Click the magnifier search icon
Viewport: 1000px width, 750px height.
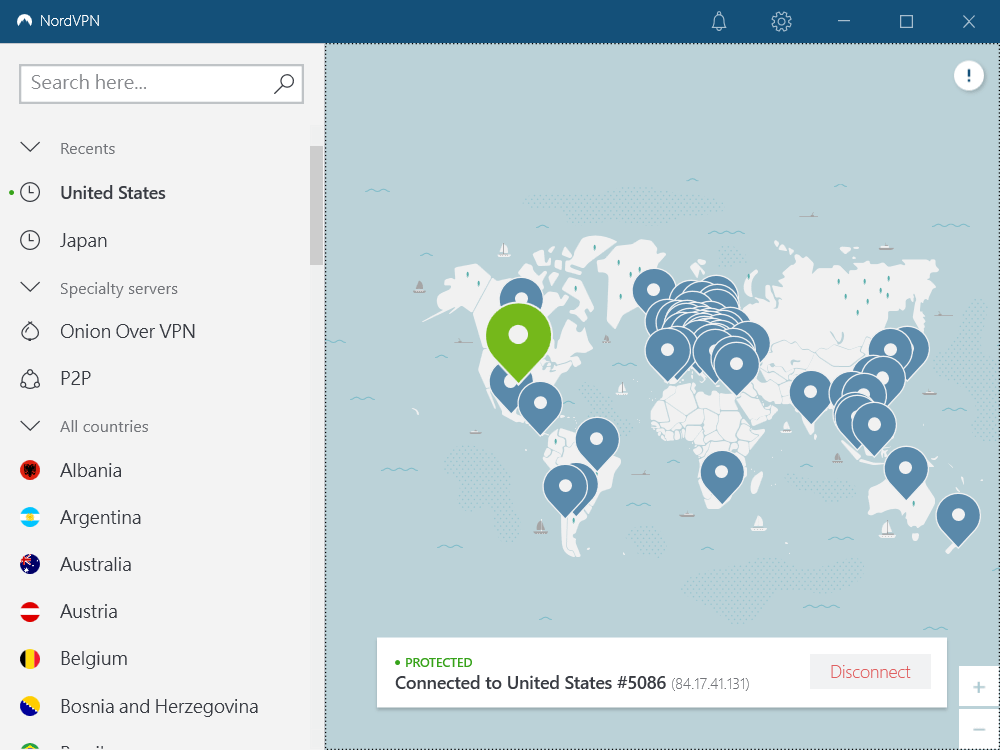click(284, 84)
